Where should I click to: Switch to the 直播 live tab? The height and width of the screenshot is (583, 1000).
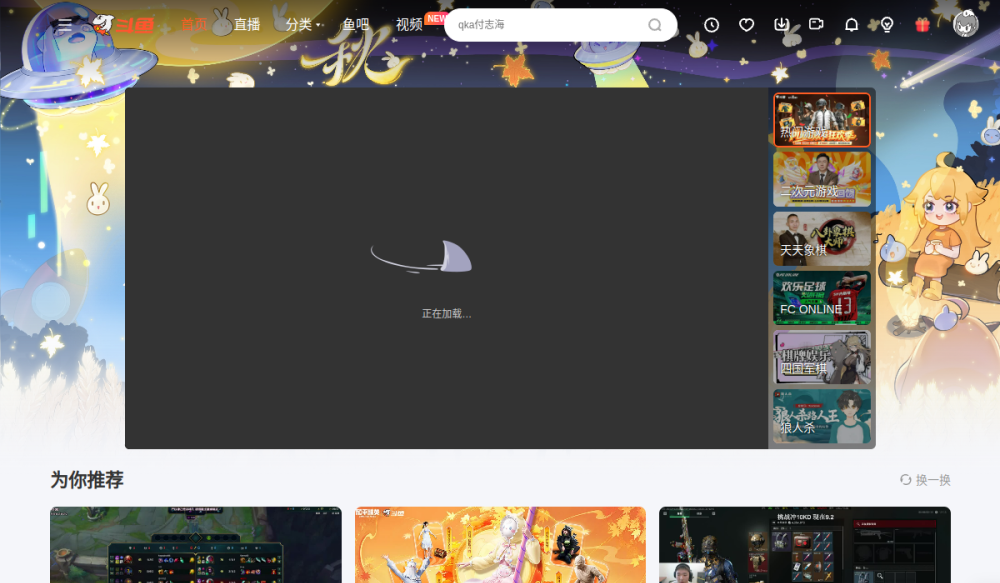click(x=247, y=25)
